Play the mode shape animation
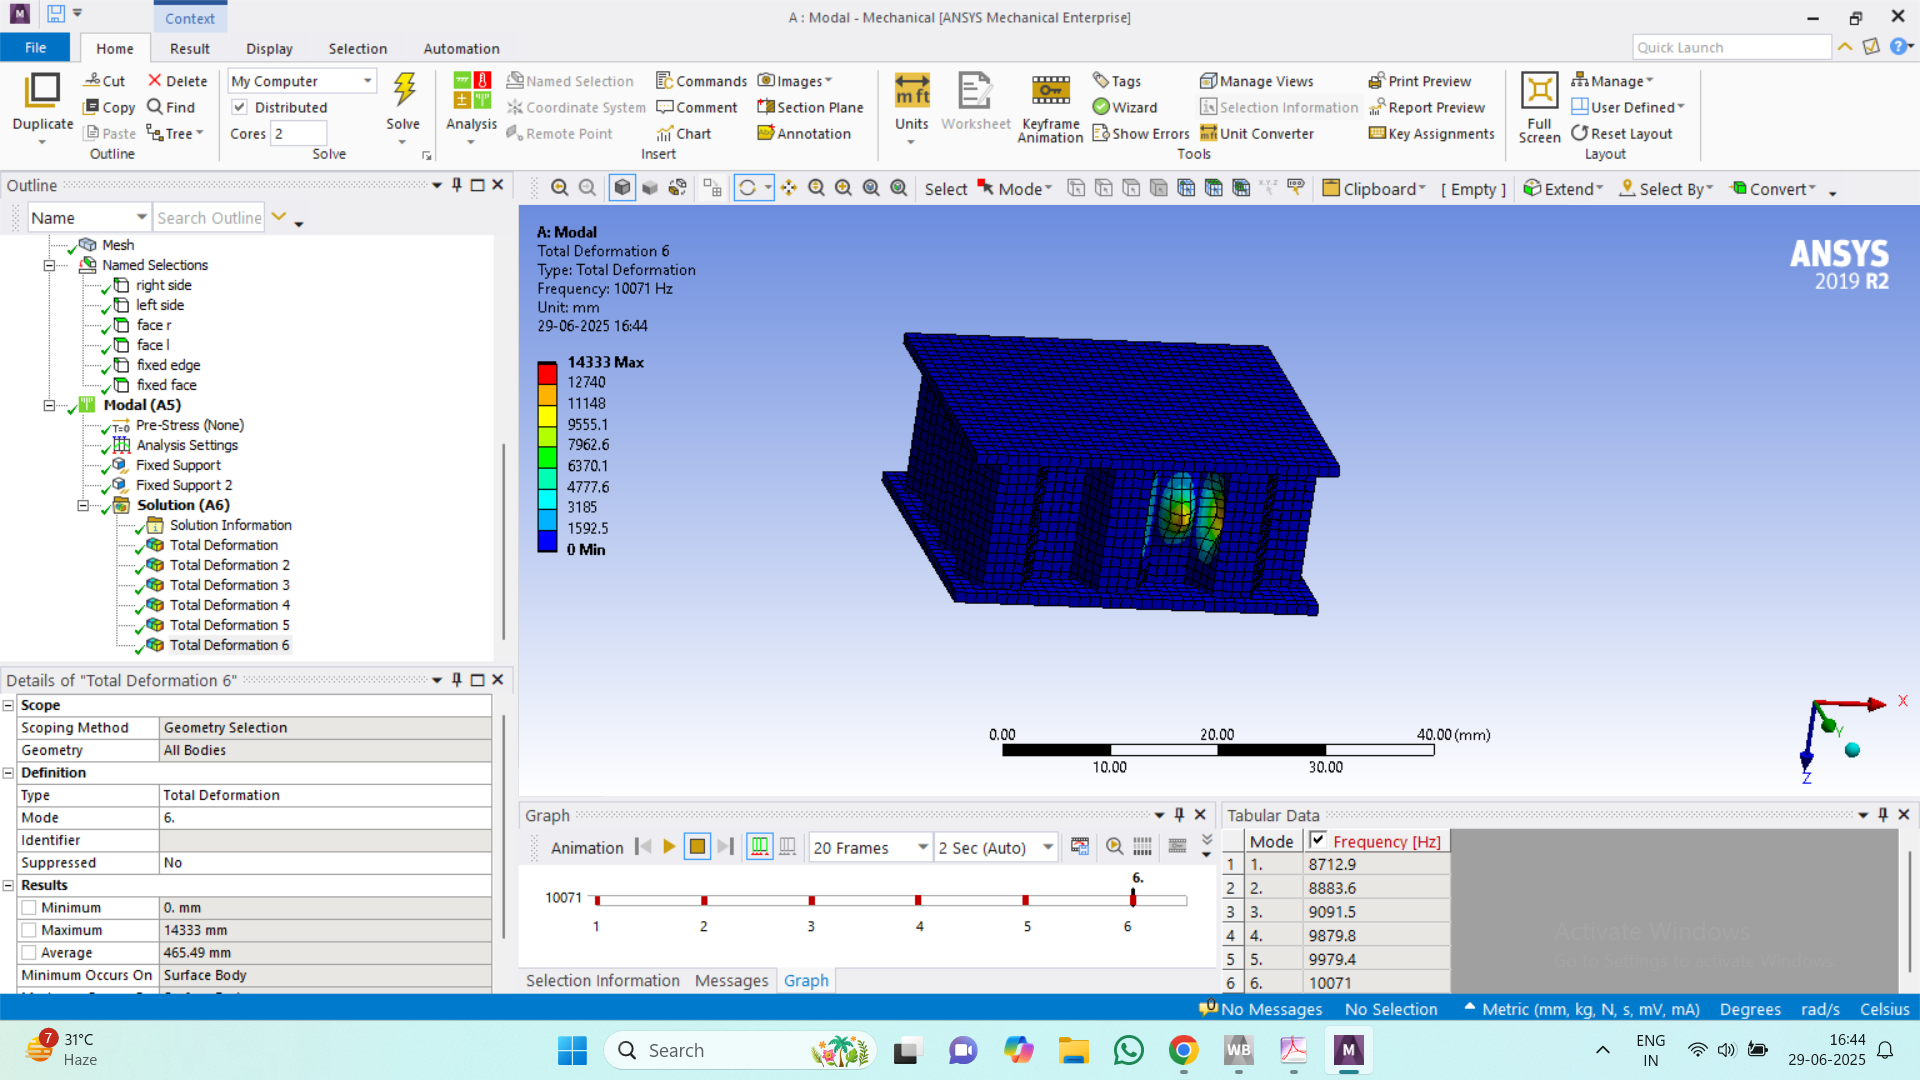The width and height of the screenshot is (1920, 1080). pos(669,847)
